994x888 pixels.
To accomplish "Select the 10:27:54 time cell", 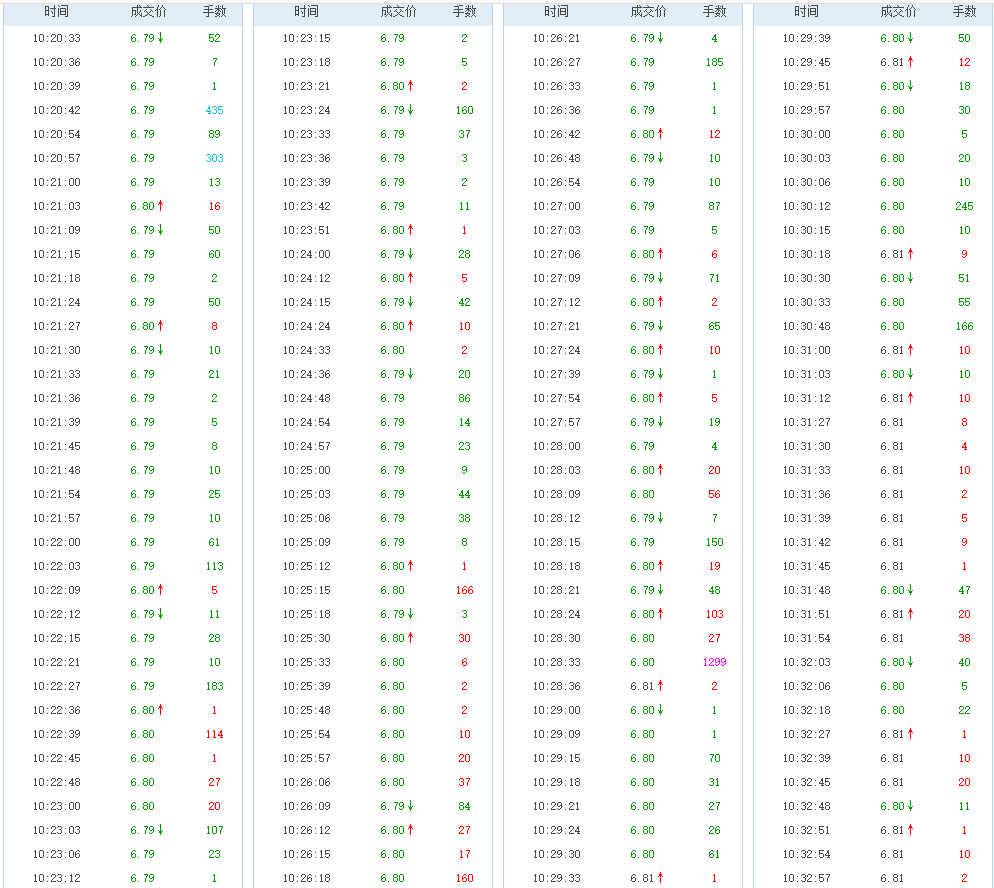I will pyautogui.click(x=556, y=398).
